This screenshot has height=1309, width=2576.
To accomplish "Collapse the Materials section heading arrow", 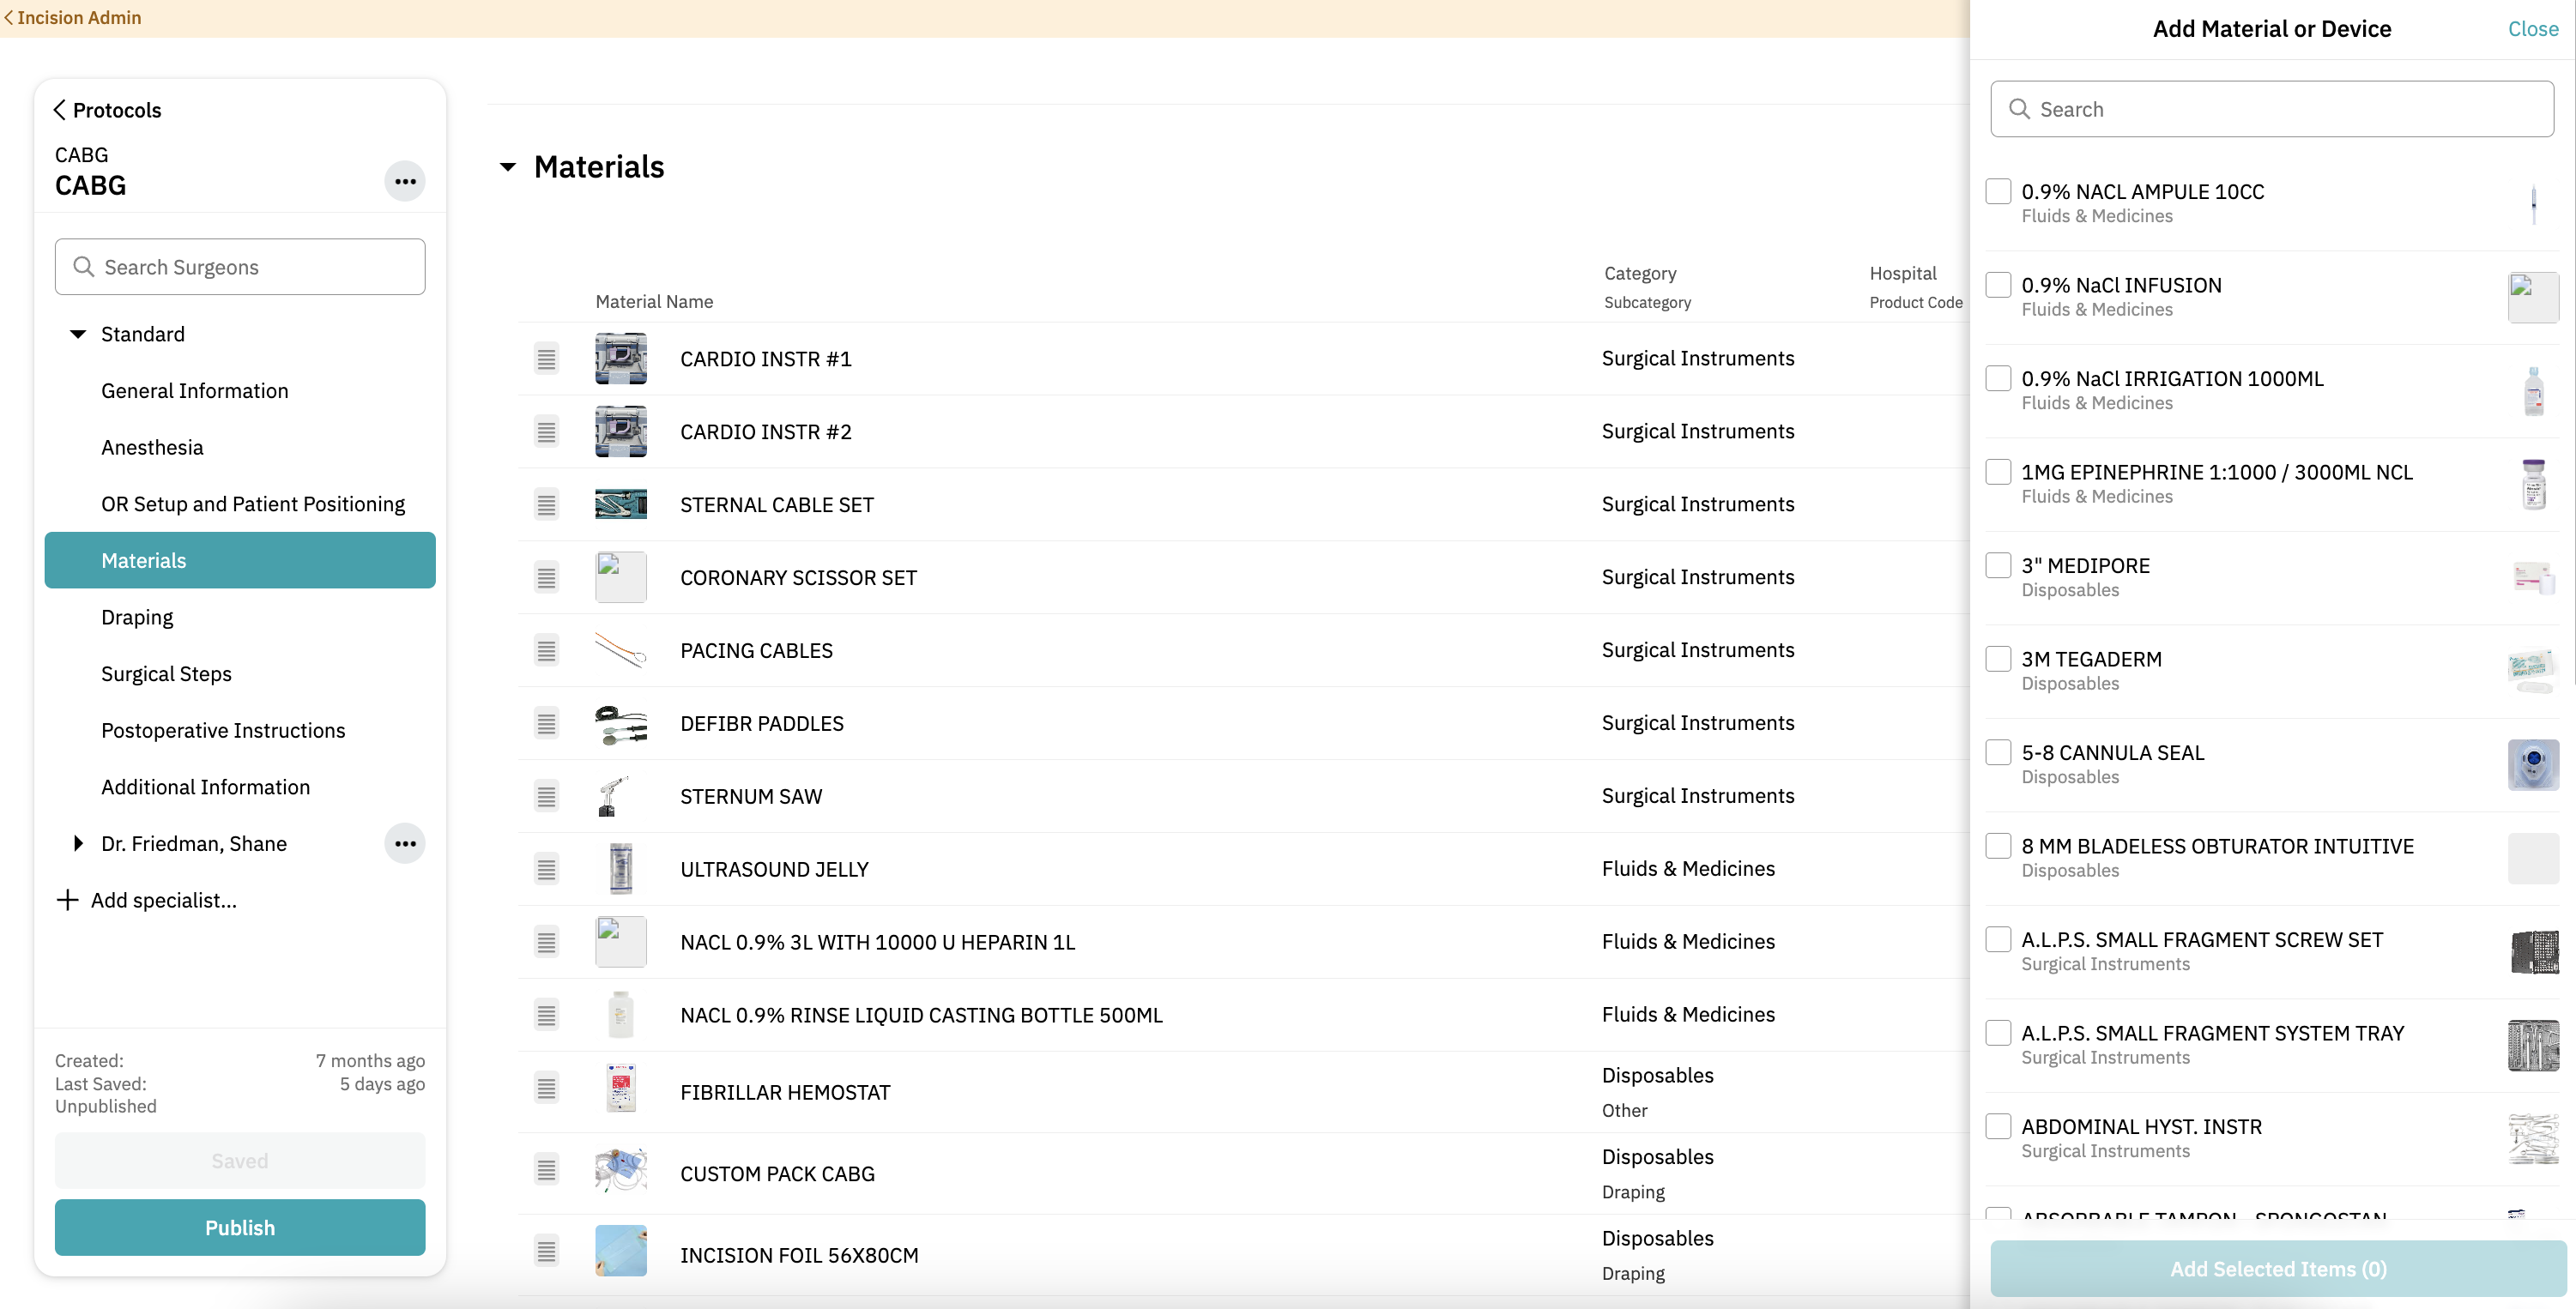I will [508, 167].
